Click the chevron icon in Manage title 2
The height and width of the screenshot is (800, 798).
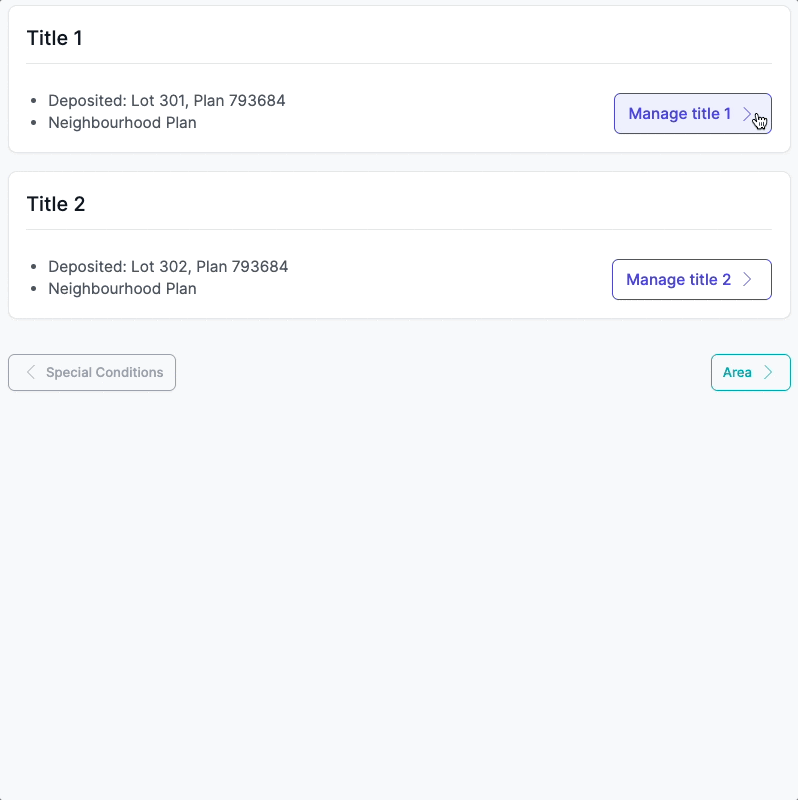tap(747, 280)
